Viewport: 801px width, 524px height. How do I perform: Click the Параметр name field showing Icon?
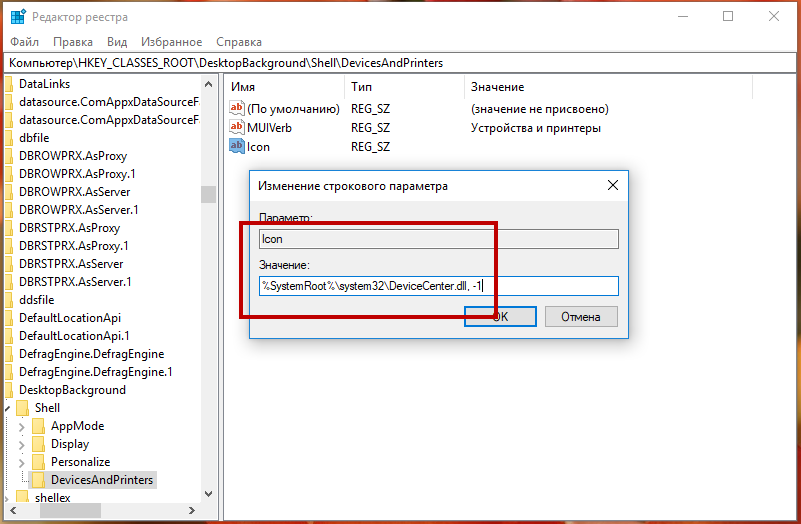point(439,239)
